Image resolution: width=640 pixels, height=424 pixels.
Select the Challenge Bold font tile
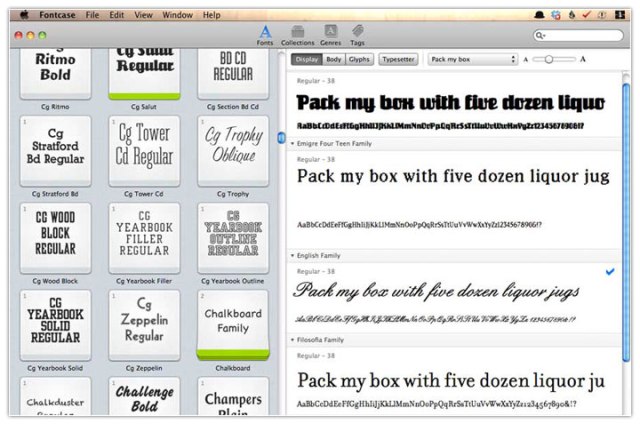pyautogui.click(x=144, y=397)
